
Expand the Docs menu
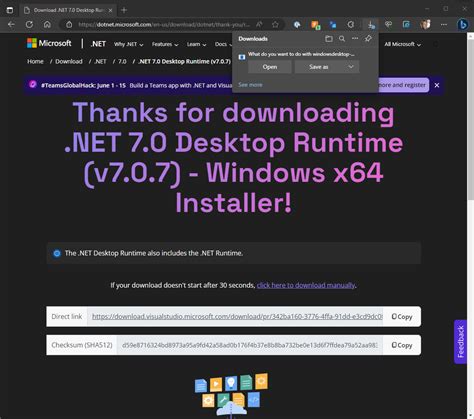[x=223, y=44]
